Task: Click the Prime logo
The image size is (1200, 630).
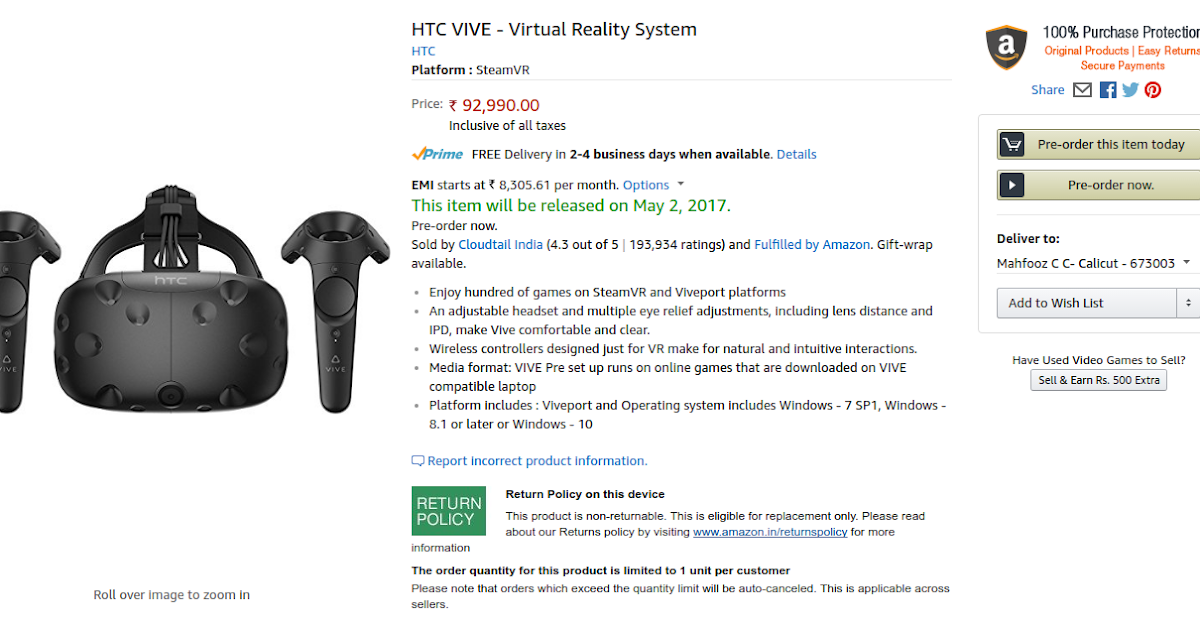Action: [438, 154]
